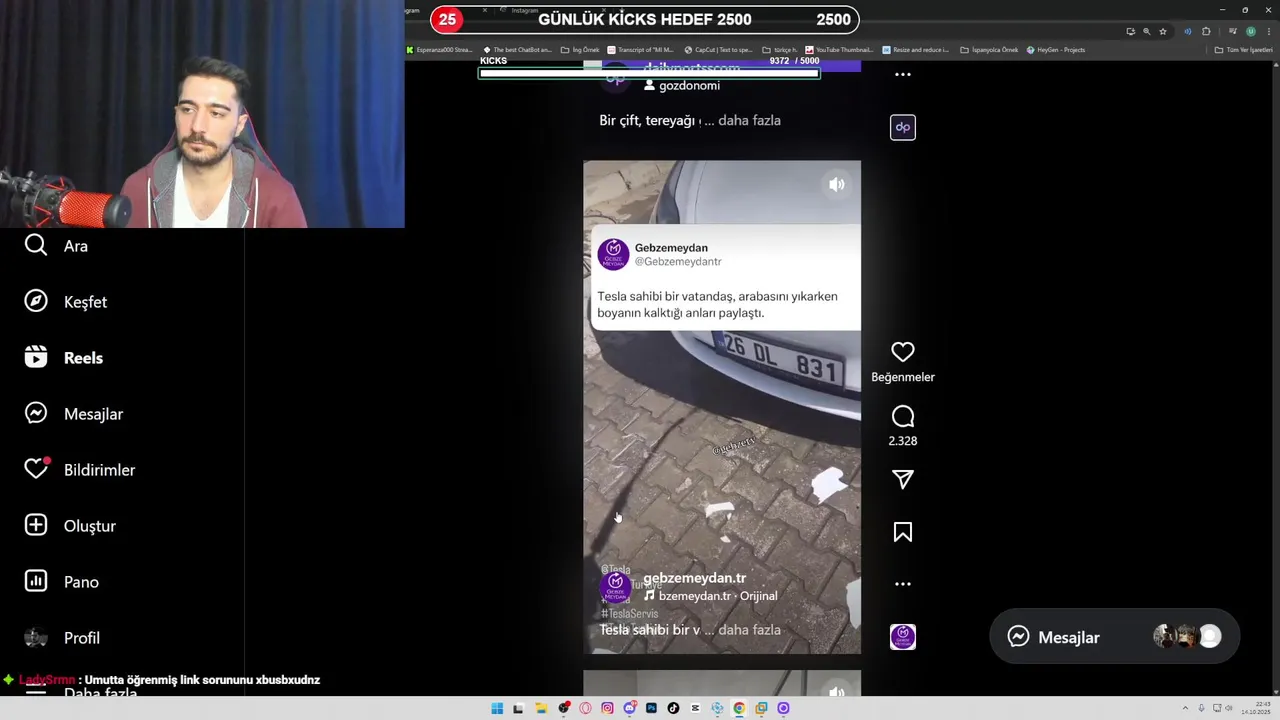This screenshot has height=720, width=1280.
Task: Bookmark this page with star icon
Action: click(1163, 31)
